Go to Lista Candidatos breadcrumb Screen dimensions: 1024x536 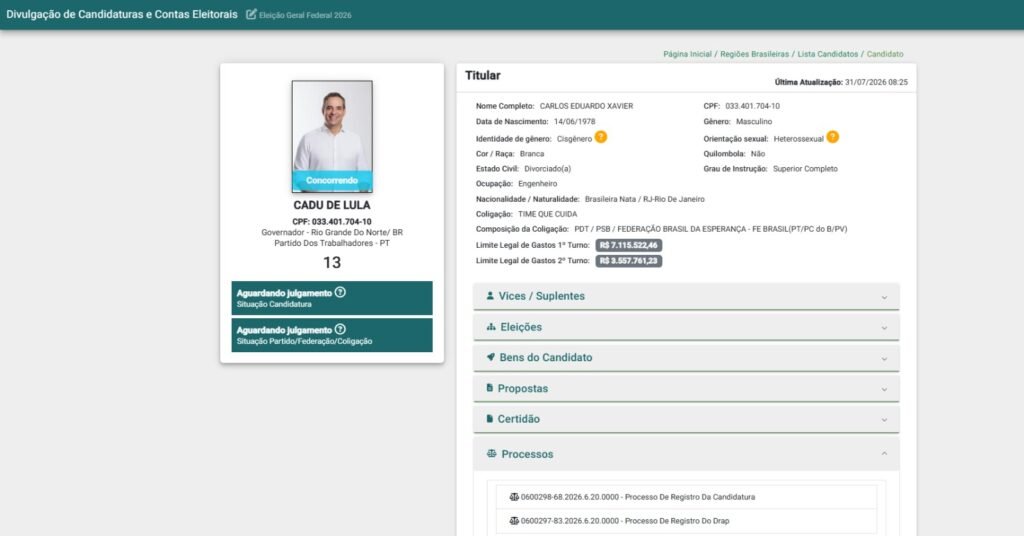click(827, 54)
